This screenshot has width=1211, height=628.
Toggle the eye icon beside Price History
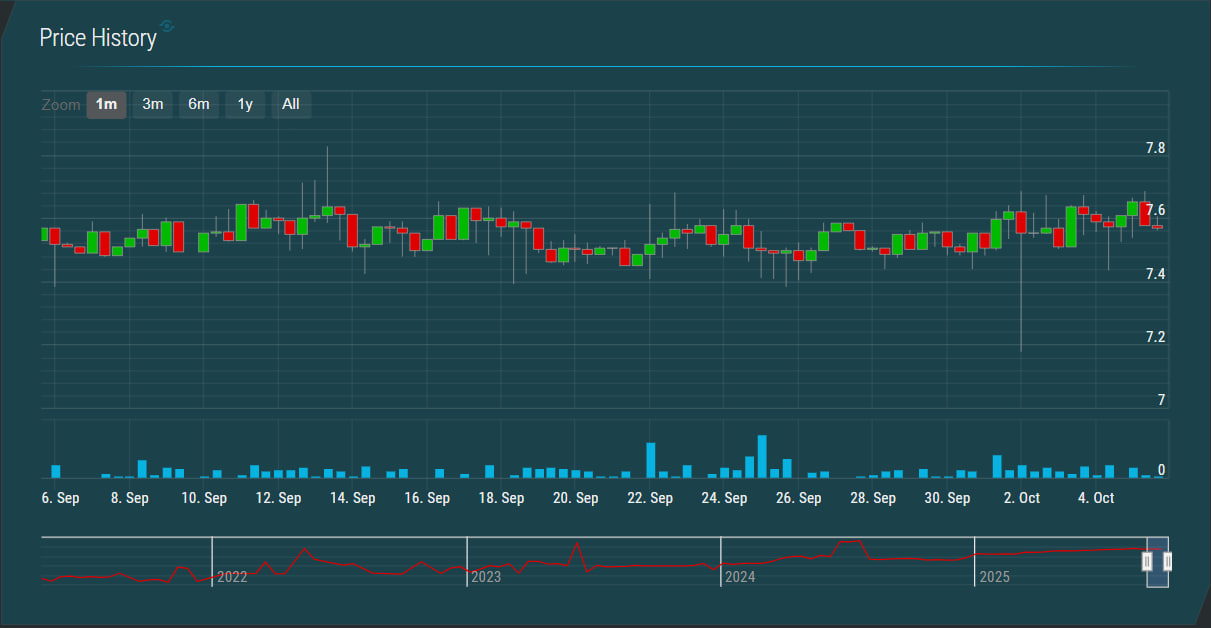click(x=167, y=26)
